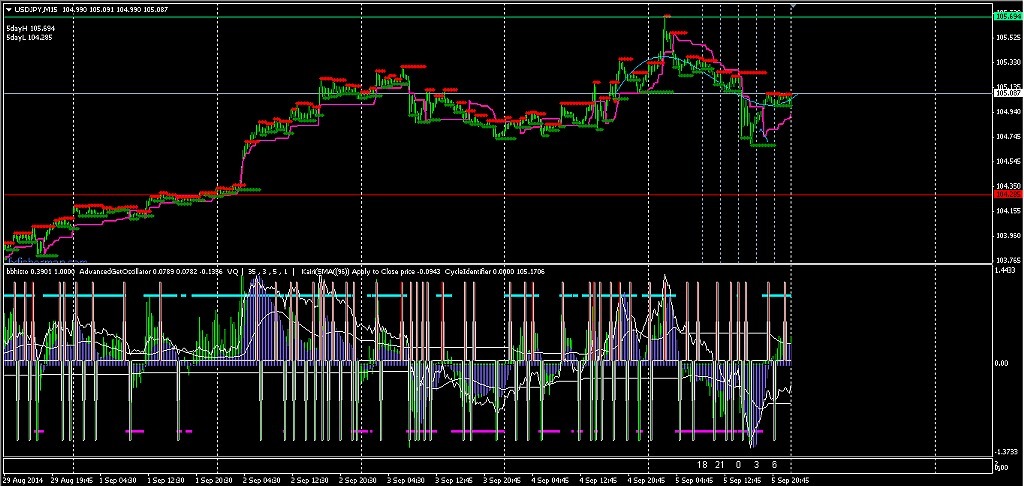Image resolution: width=1024 pixels, height=486 pixels.
Task: Select the 5dayL 104.285 label
Action: coord(30,38)
